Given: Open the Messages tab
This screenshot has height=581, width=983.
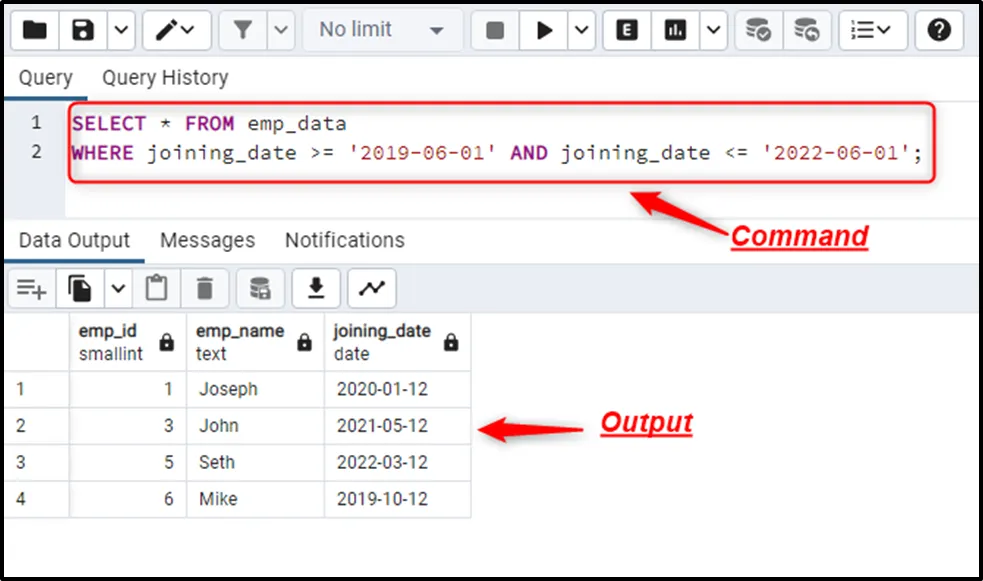Looking at the screenshot, I should coord(207,240).
